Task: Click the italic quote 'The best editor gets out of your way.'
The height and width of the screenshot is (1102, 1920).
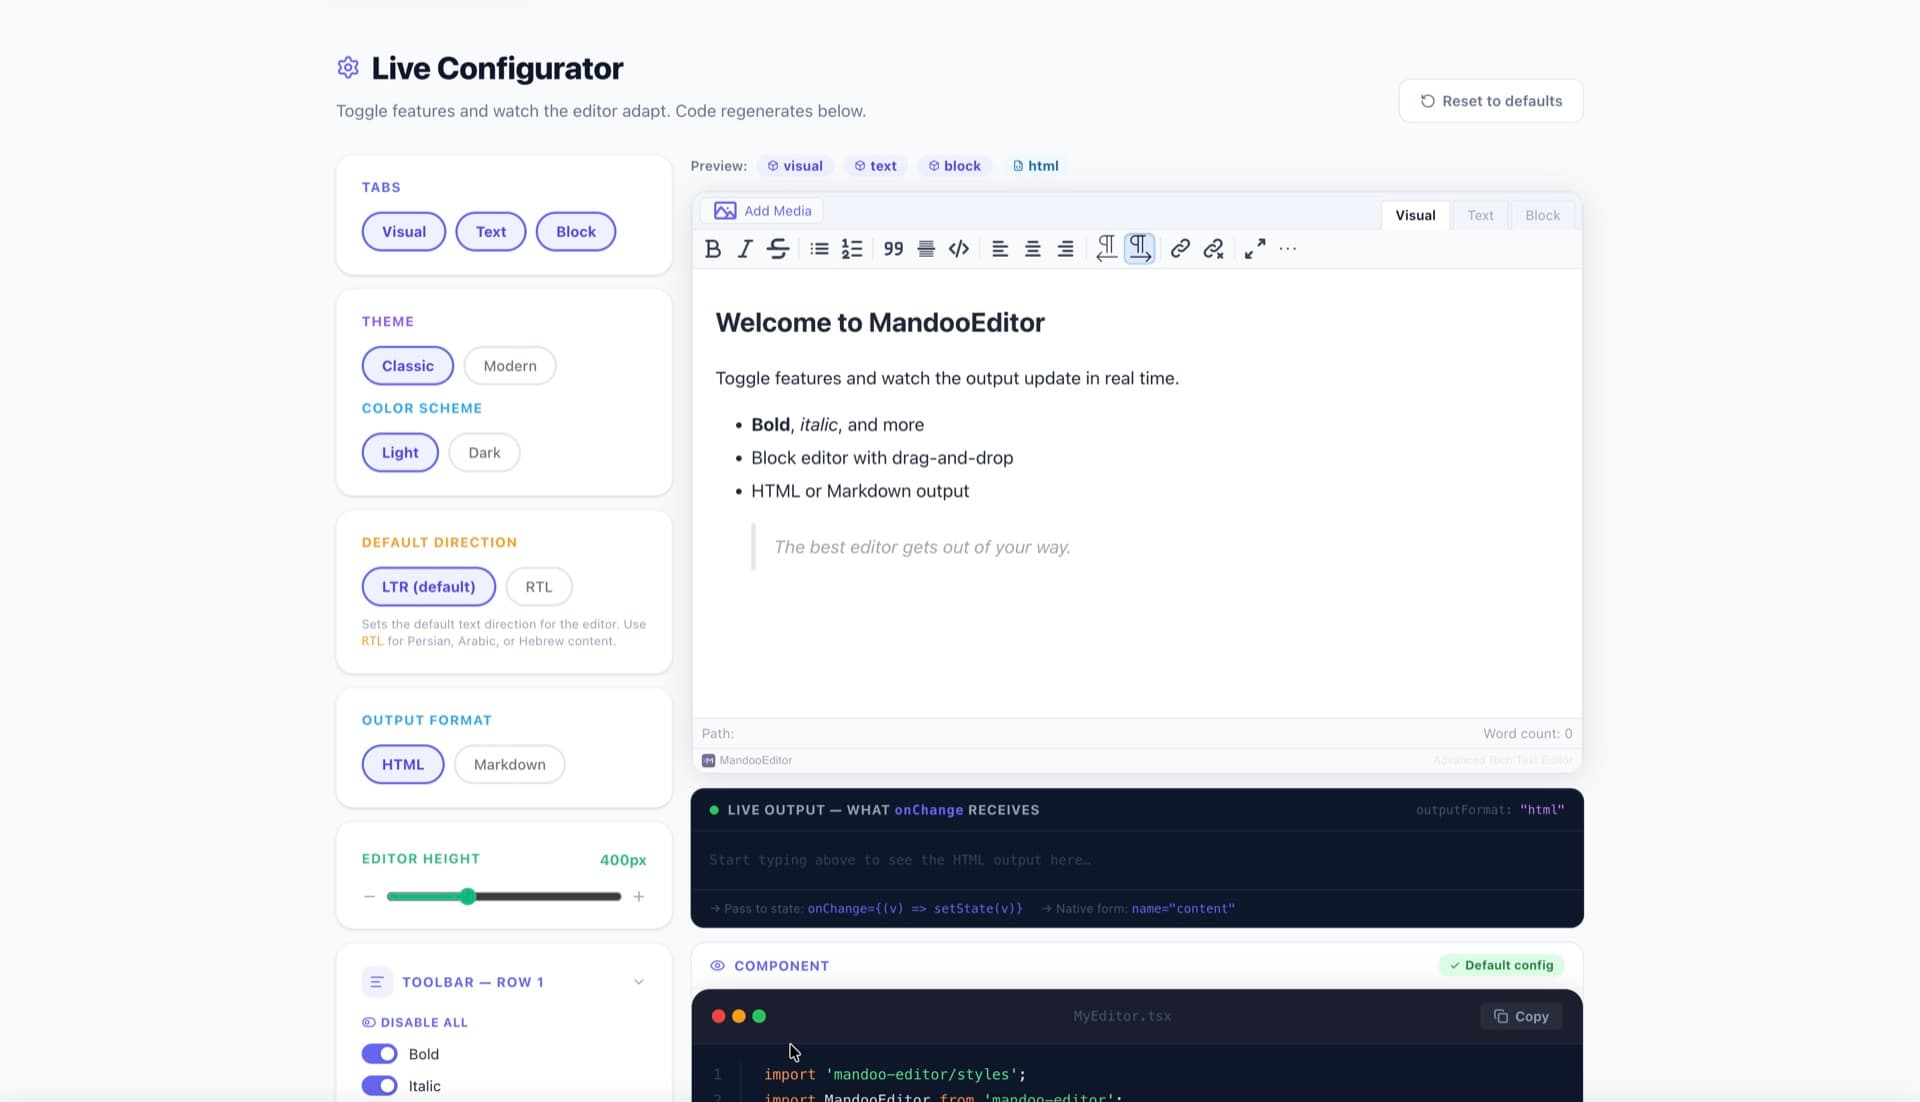Action: coord(922,547)
